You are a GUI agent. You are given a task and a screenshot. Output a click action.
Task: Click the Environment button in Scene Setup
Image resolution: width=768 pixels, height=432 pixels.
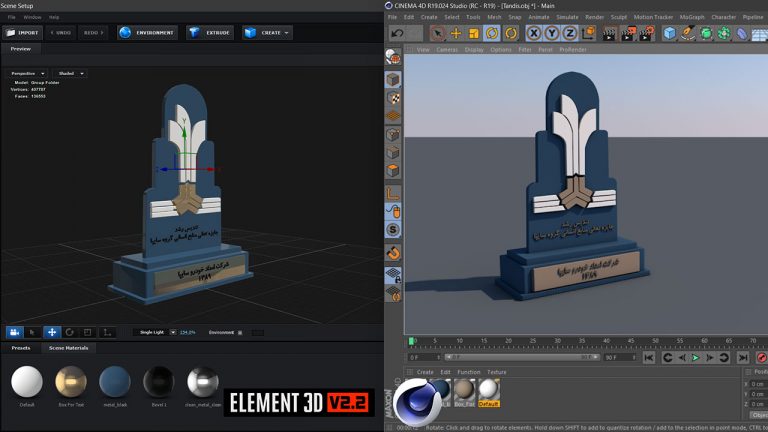coord(147,33)
